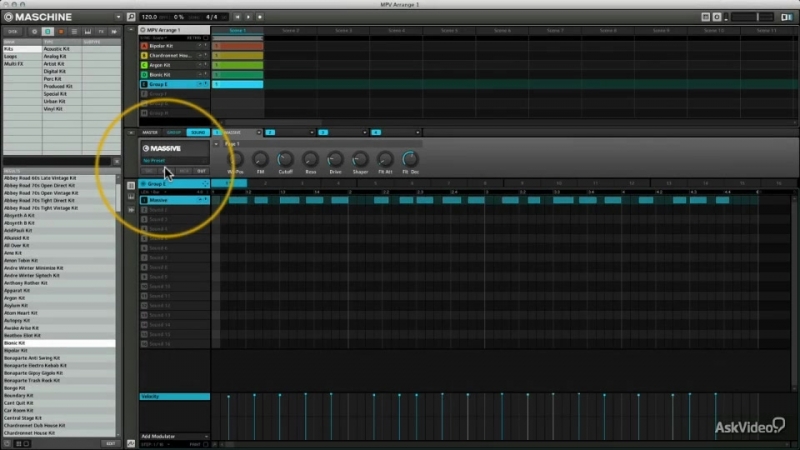
Task: Click the Massive plugin logo
Action: [x=162, y=148]
